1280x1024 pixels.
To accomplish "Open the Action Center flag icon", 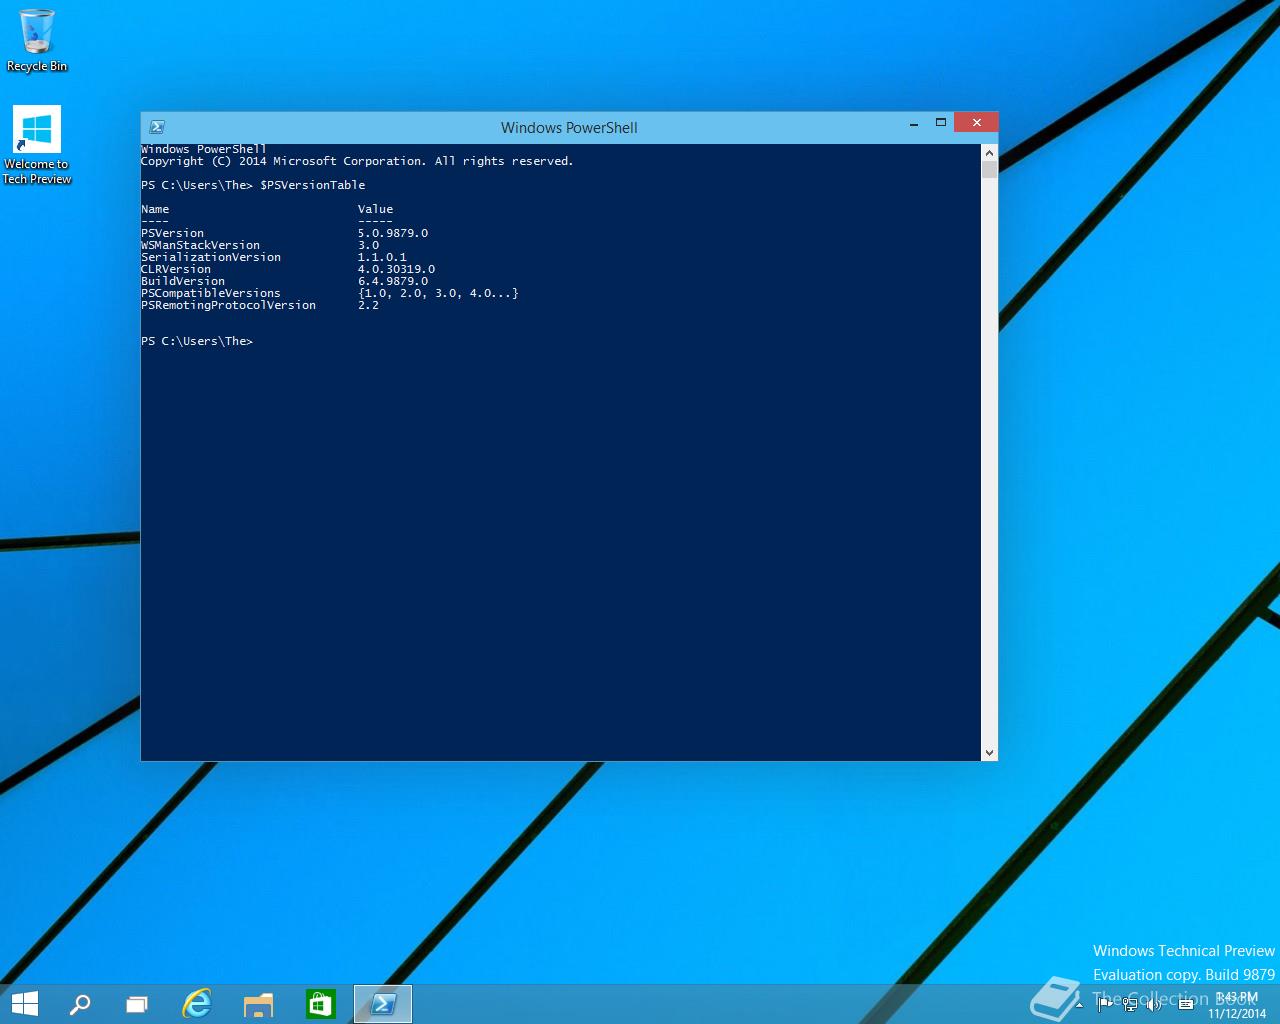I will point(1105,1004).
